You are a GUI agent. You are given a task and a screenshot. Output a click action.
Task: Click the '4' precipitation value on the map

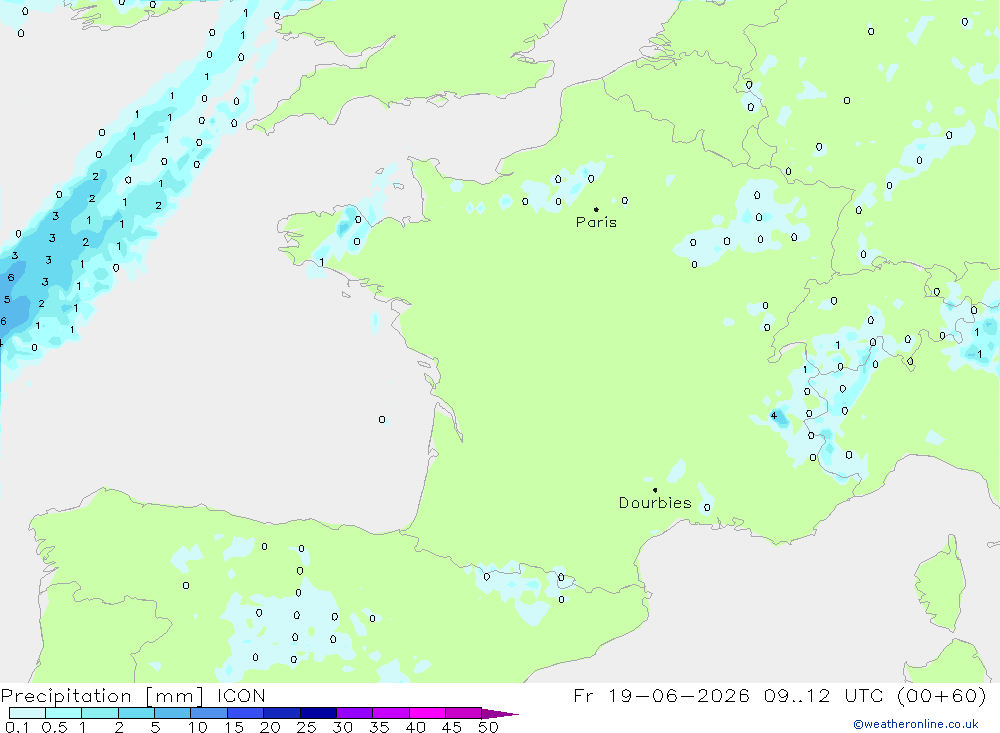coord(774,415)
